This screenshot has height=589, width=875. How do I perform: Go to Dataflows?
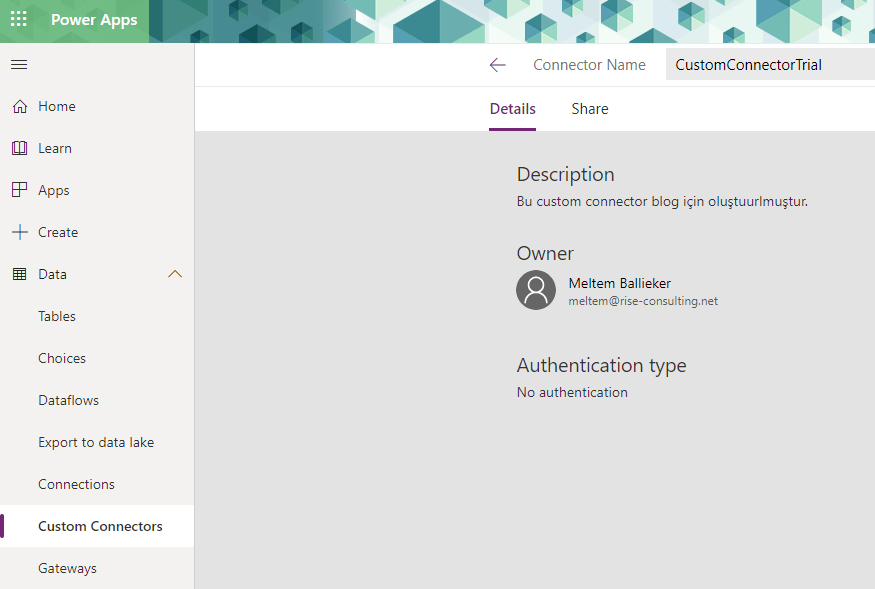pos(68,400)
